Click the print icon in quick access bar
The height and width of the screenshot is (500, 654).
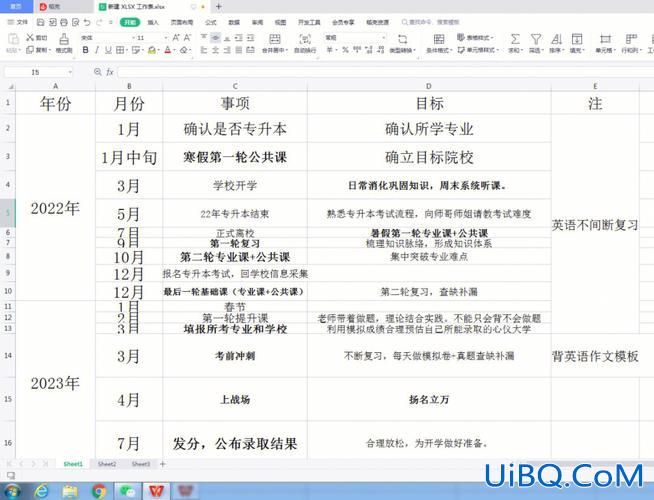coord(64,22)
